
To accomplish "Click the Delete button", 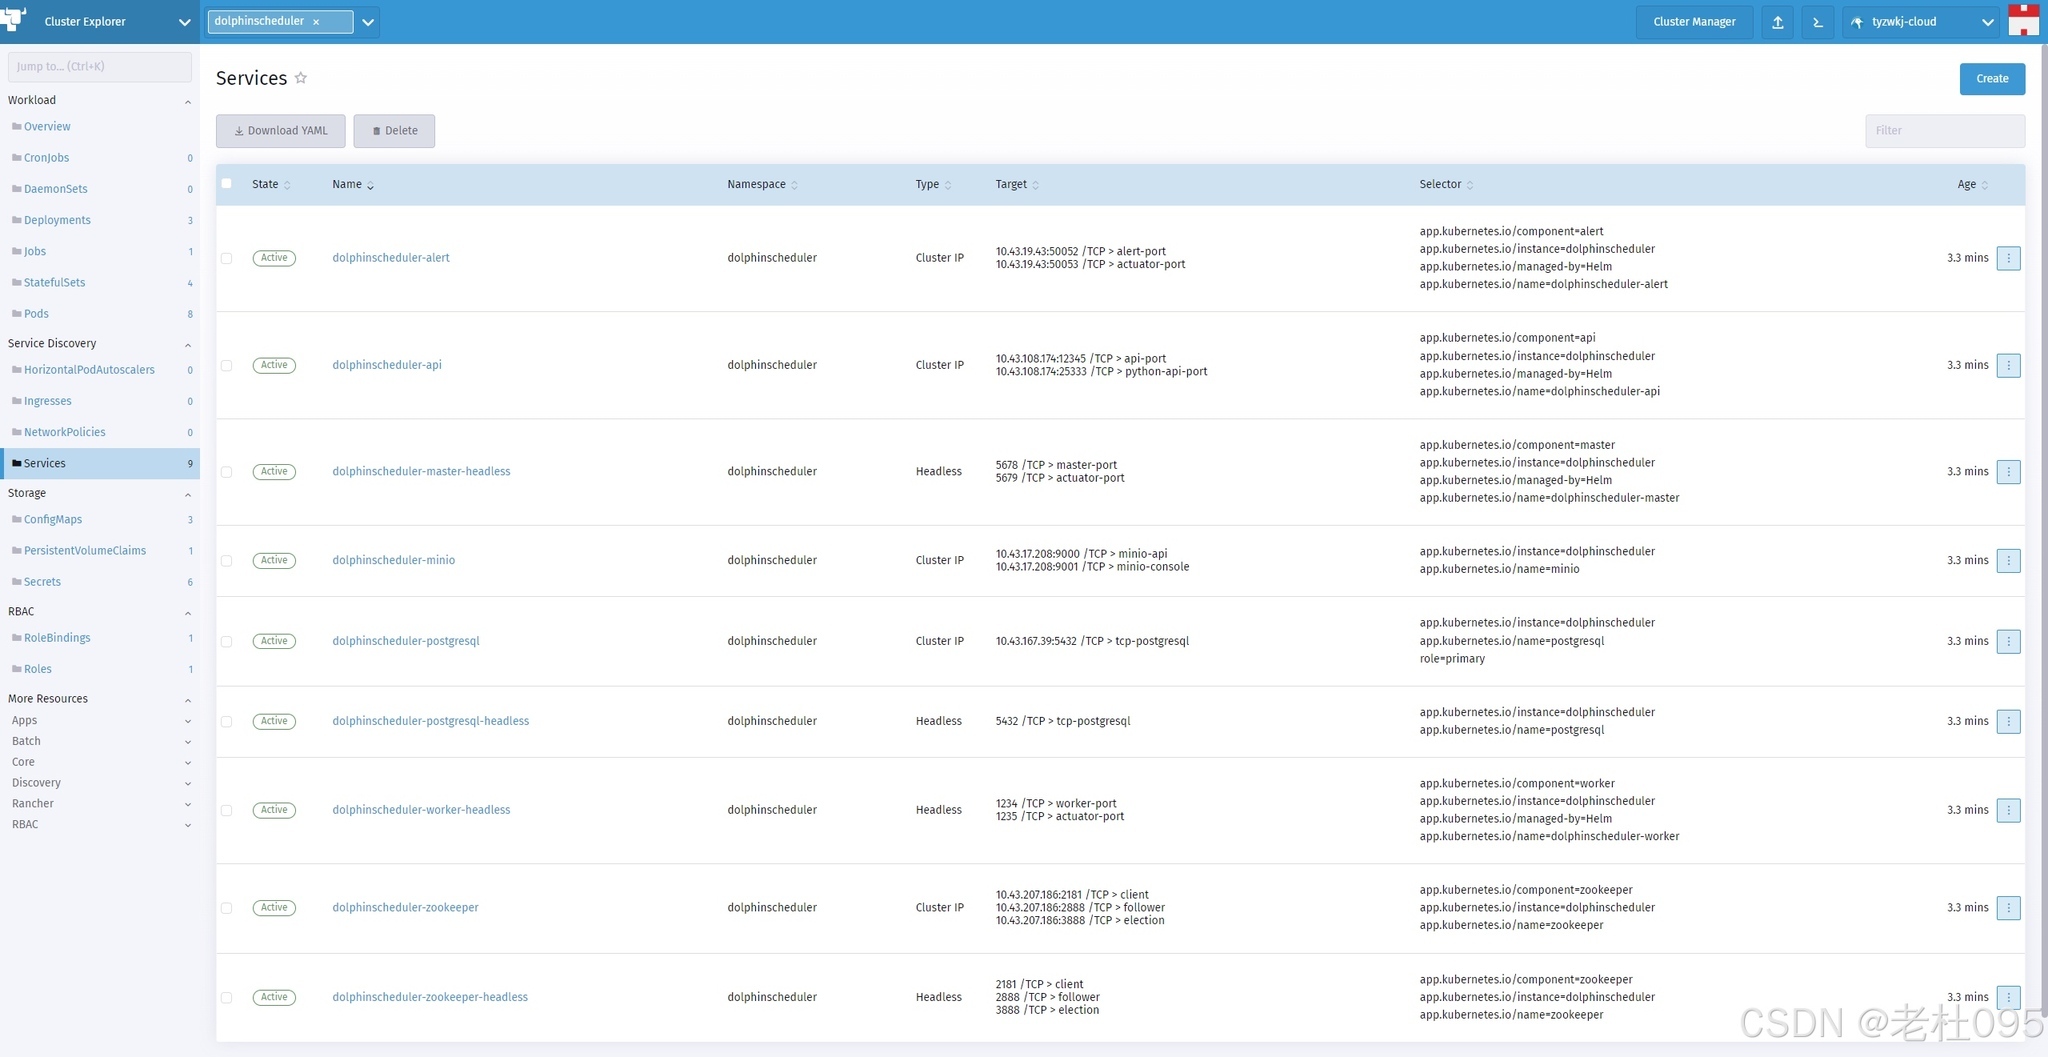I will [394, 131].
